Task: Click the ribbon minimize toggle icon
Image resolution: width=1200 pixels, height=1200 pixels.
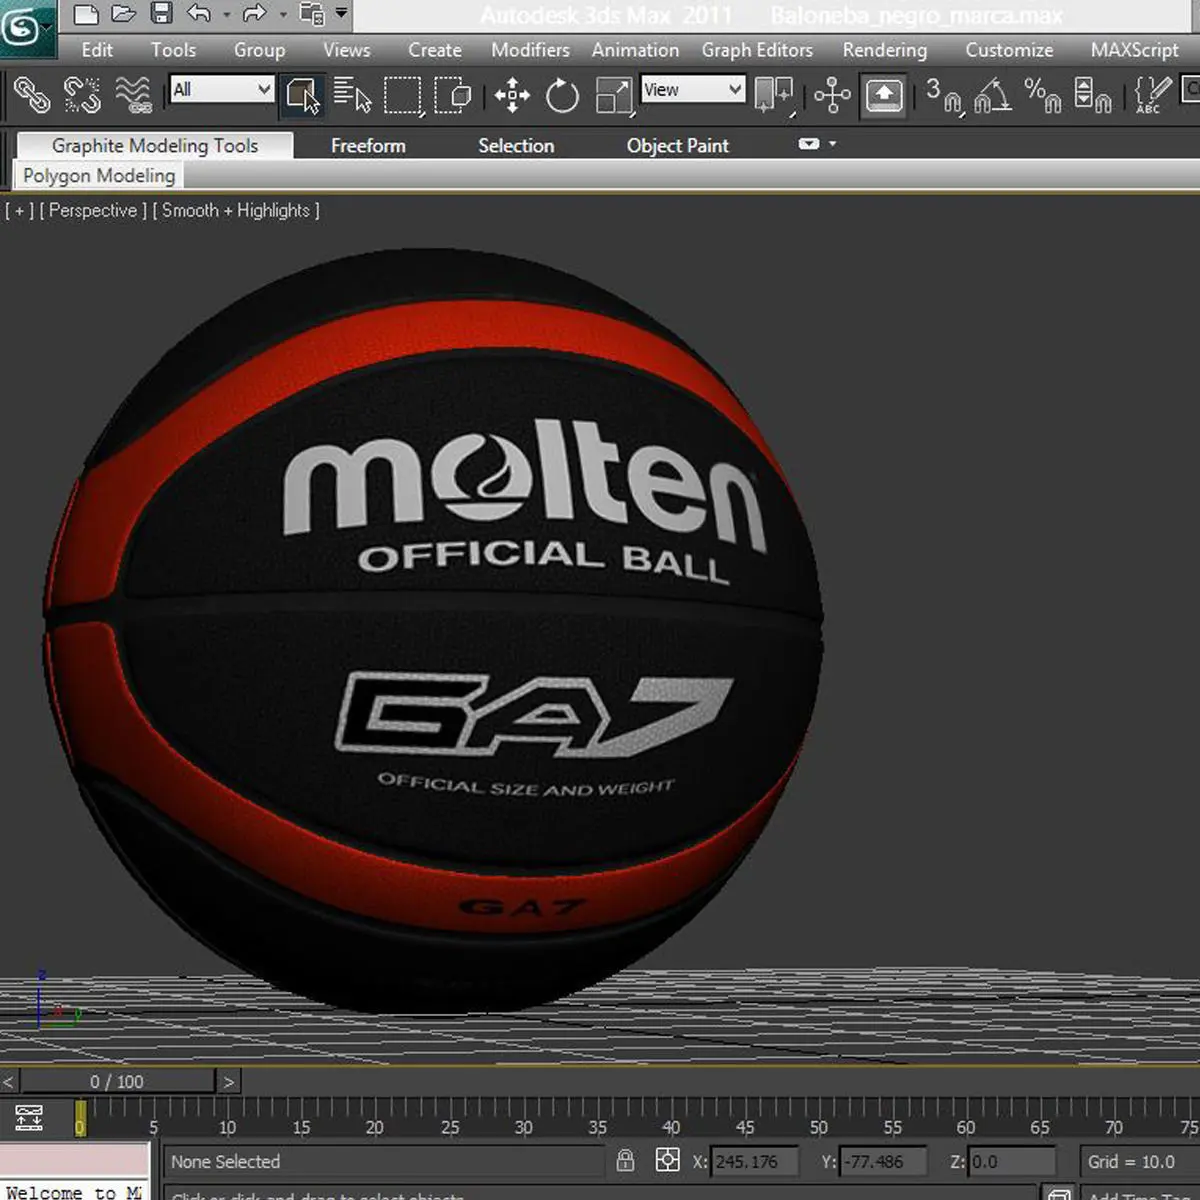Action: point(808,144)
